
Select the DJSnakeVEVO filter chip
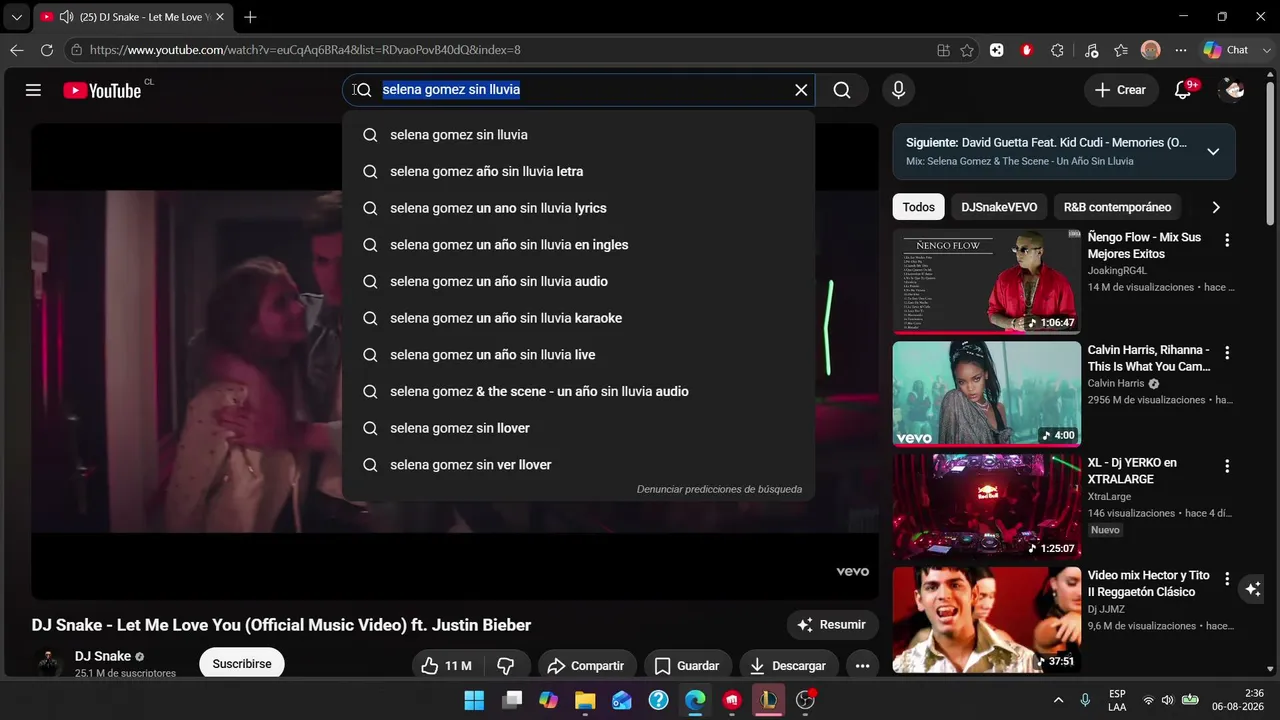coord(999,207)
